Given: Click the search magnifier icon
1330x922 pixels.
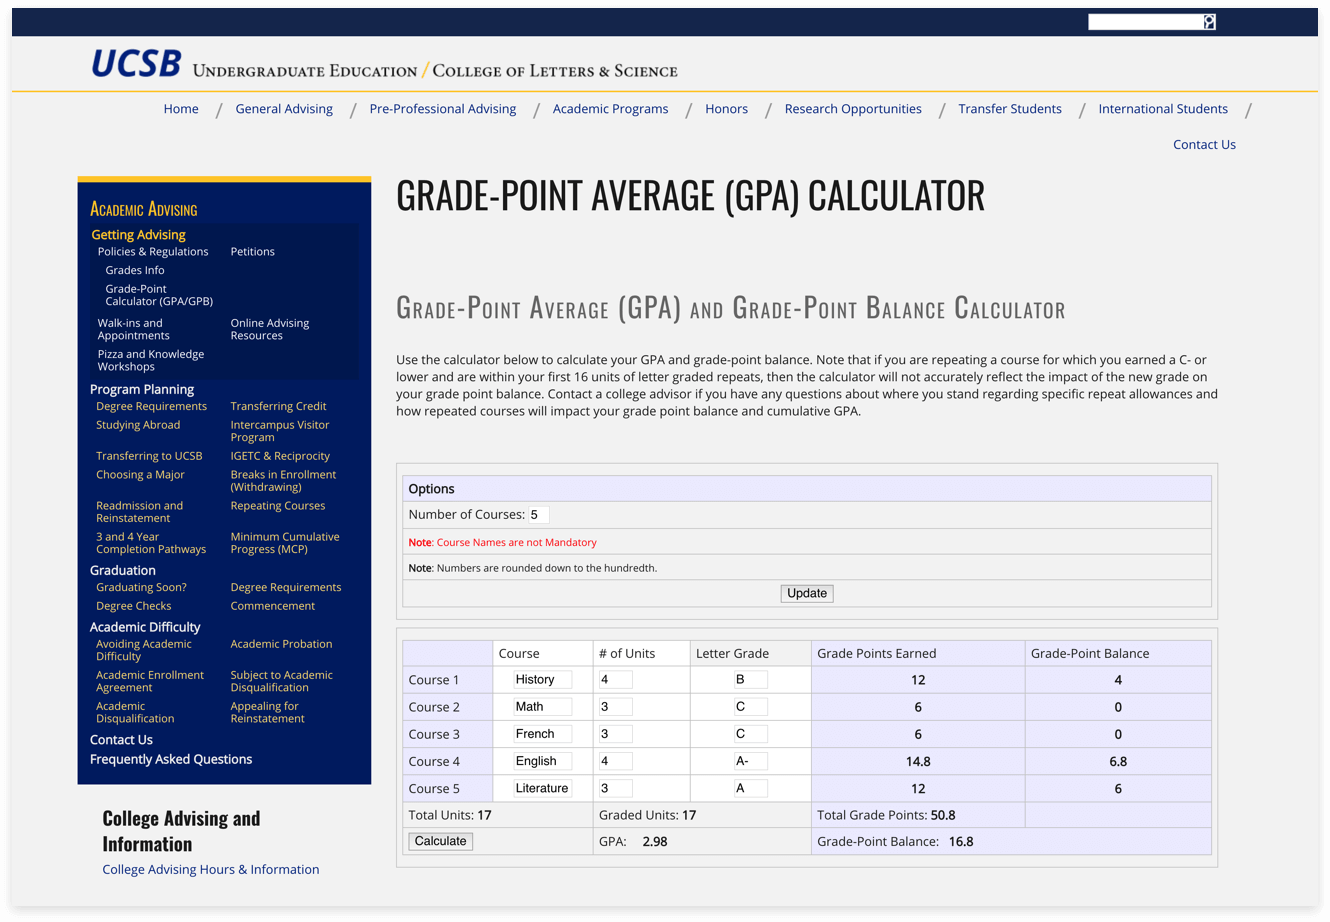Looking at the screenshot, I should [1209, 22].
